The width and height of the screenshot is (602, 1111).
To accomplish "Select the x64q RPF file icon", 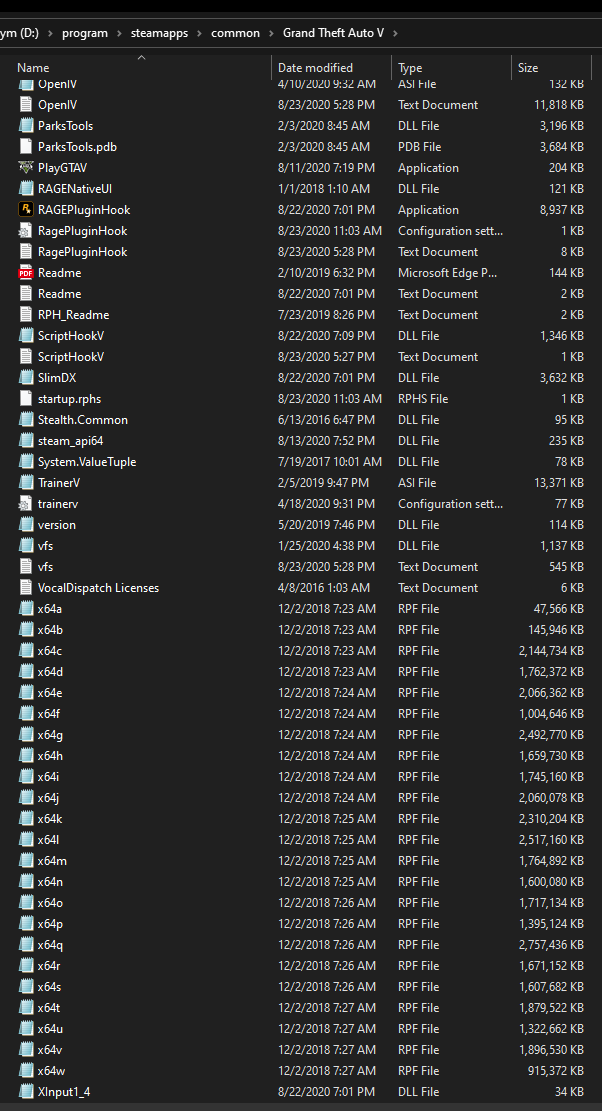I will pyautogui.click(x=25, y=945).
